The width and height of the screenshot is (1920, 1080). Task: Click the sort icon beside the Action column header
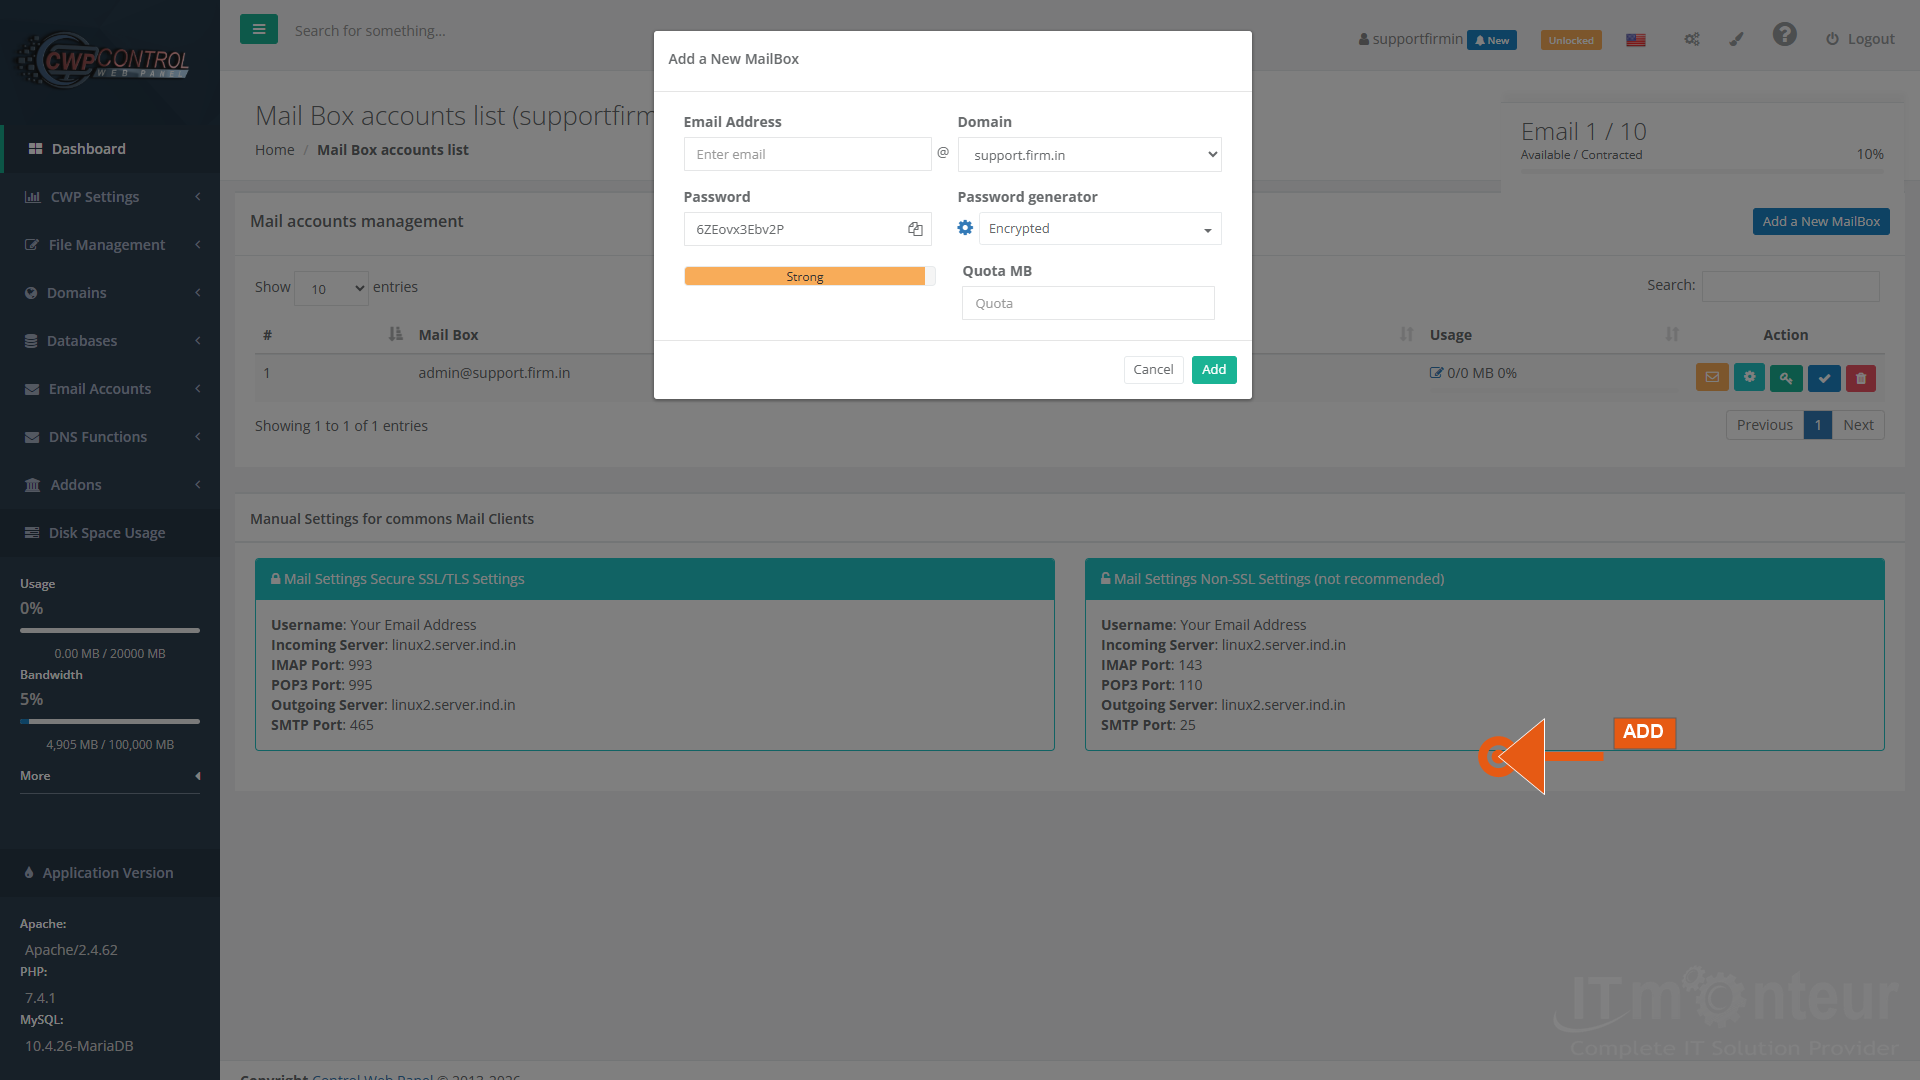1672,334
